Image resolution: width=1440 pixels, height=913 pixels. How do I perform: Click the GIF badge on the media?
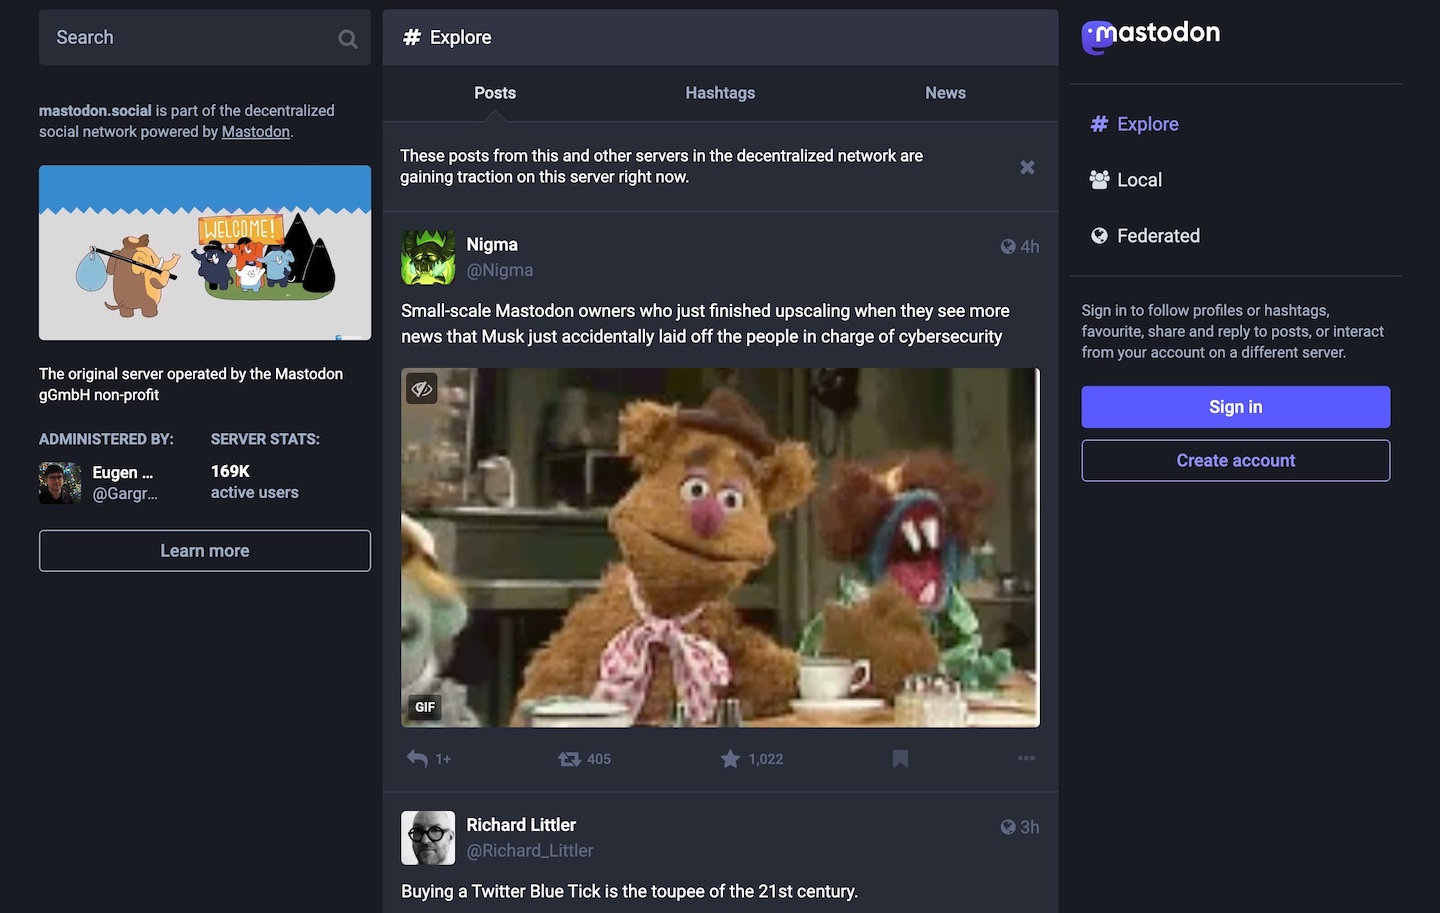(425, 707)
